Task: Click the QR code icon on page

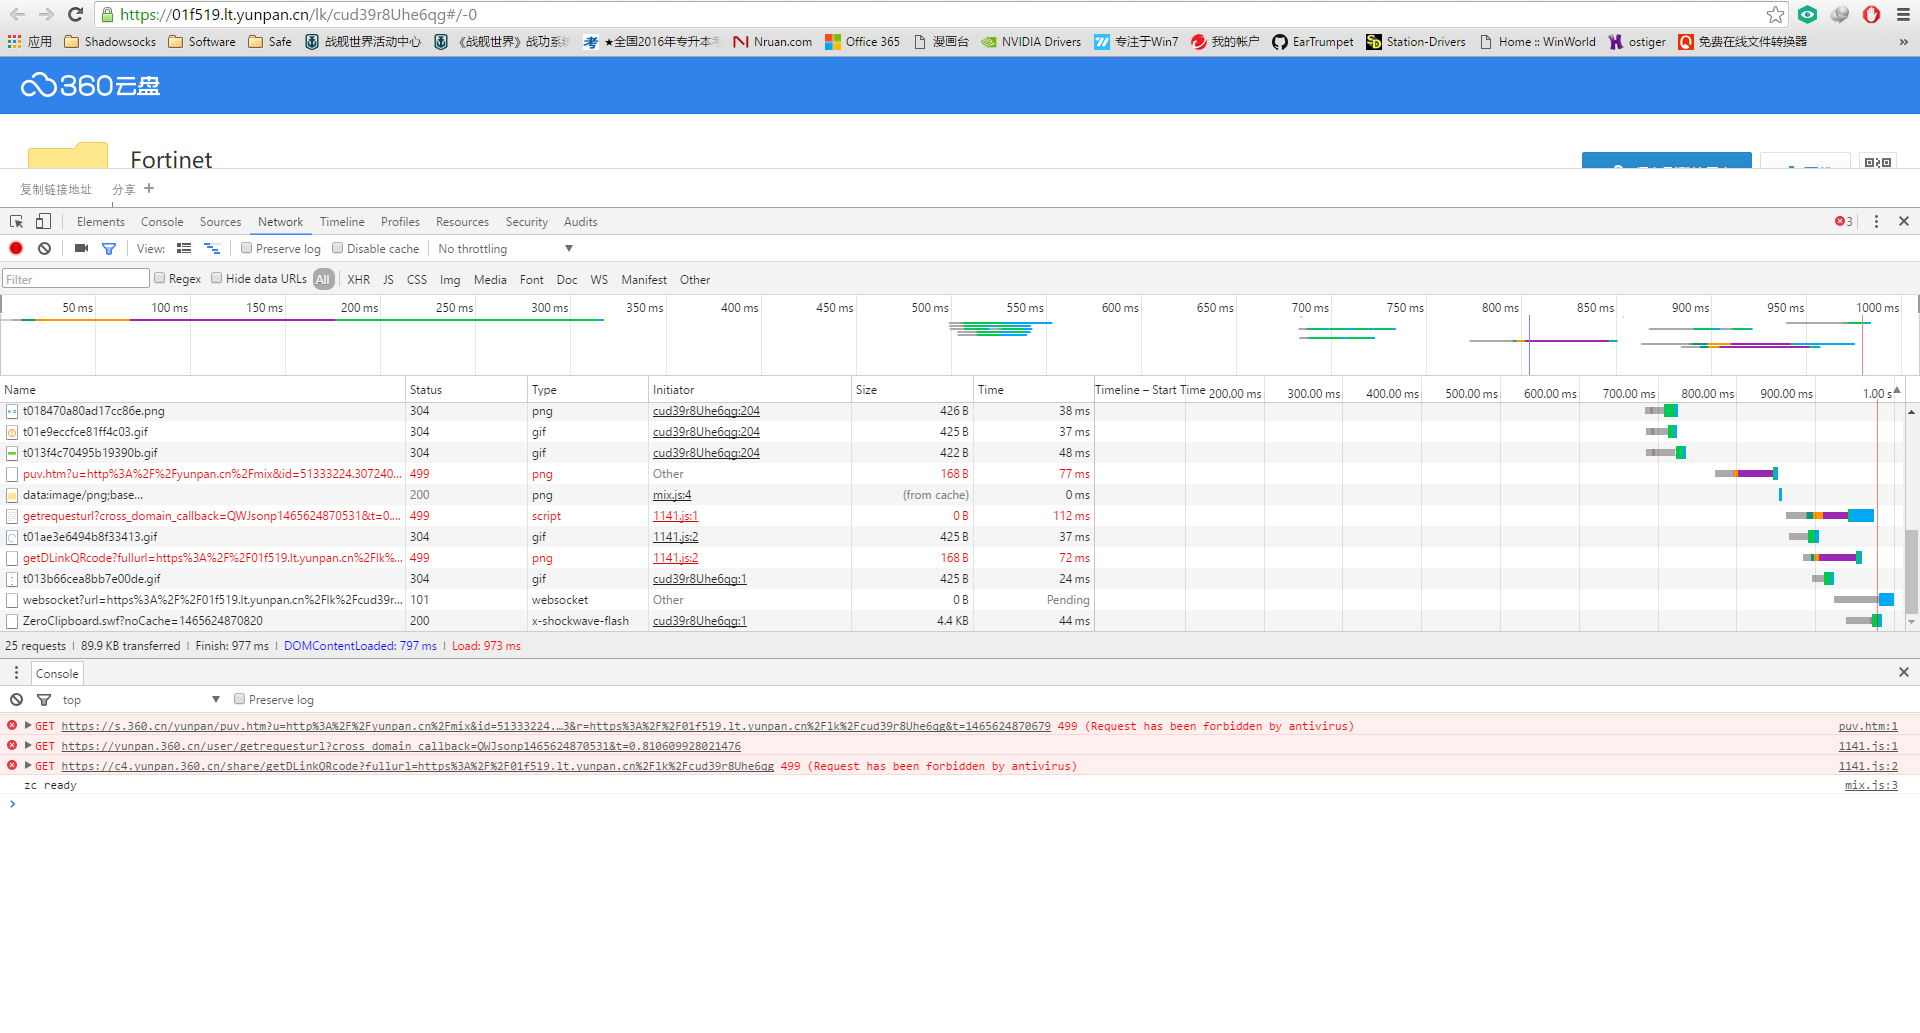Action: click(1878, 162)
